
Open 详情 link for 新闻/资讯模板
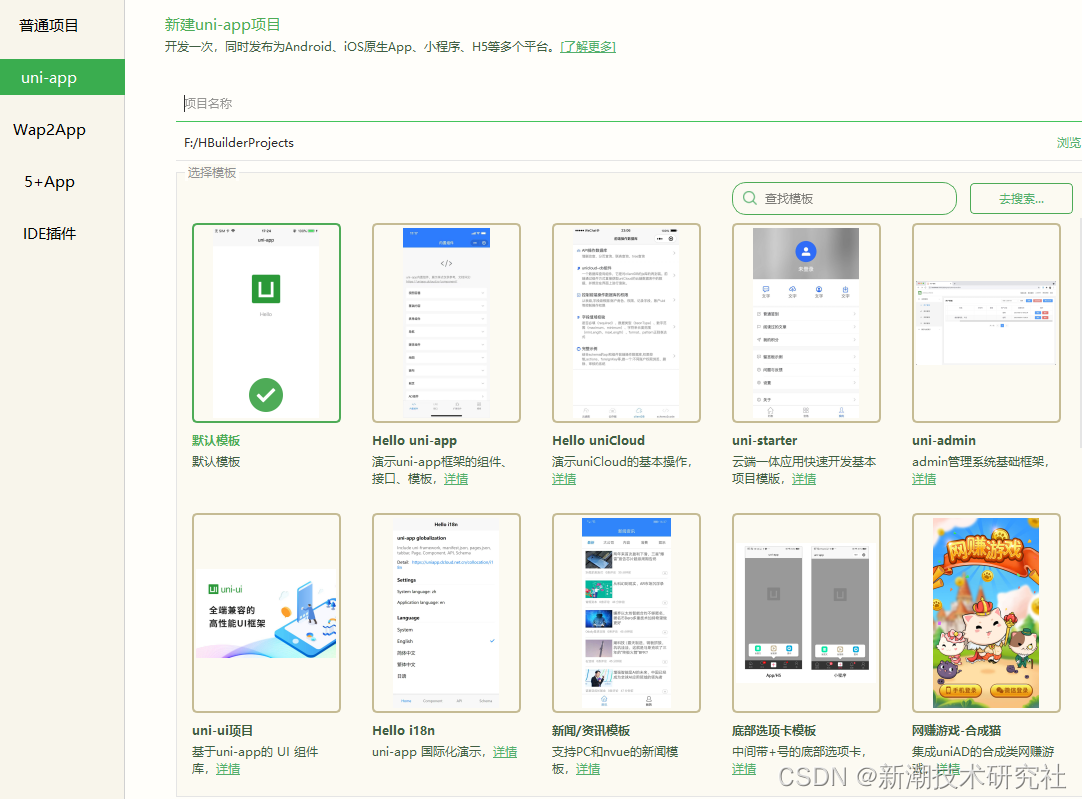pos(588,769)
